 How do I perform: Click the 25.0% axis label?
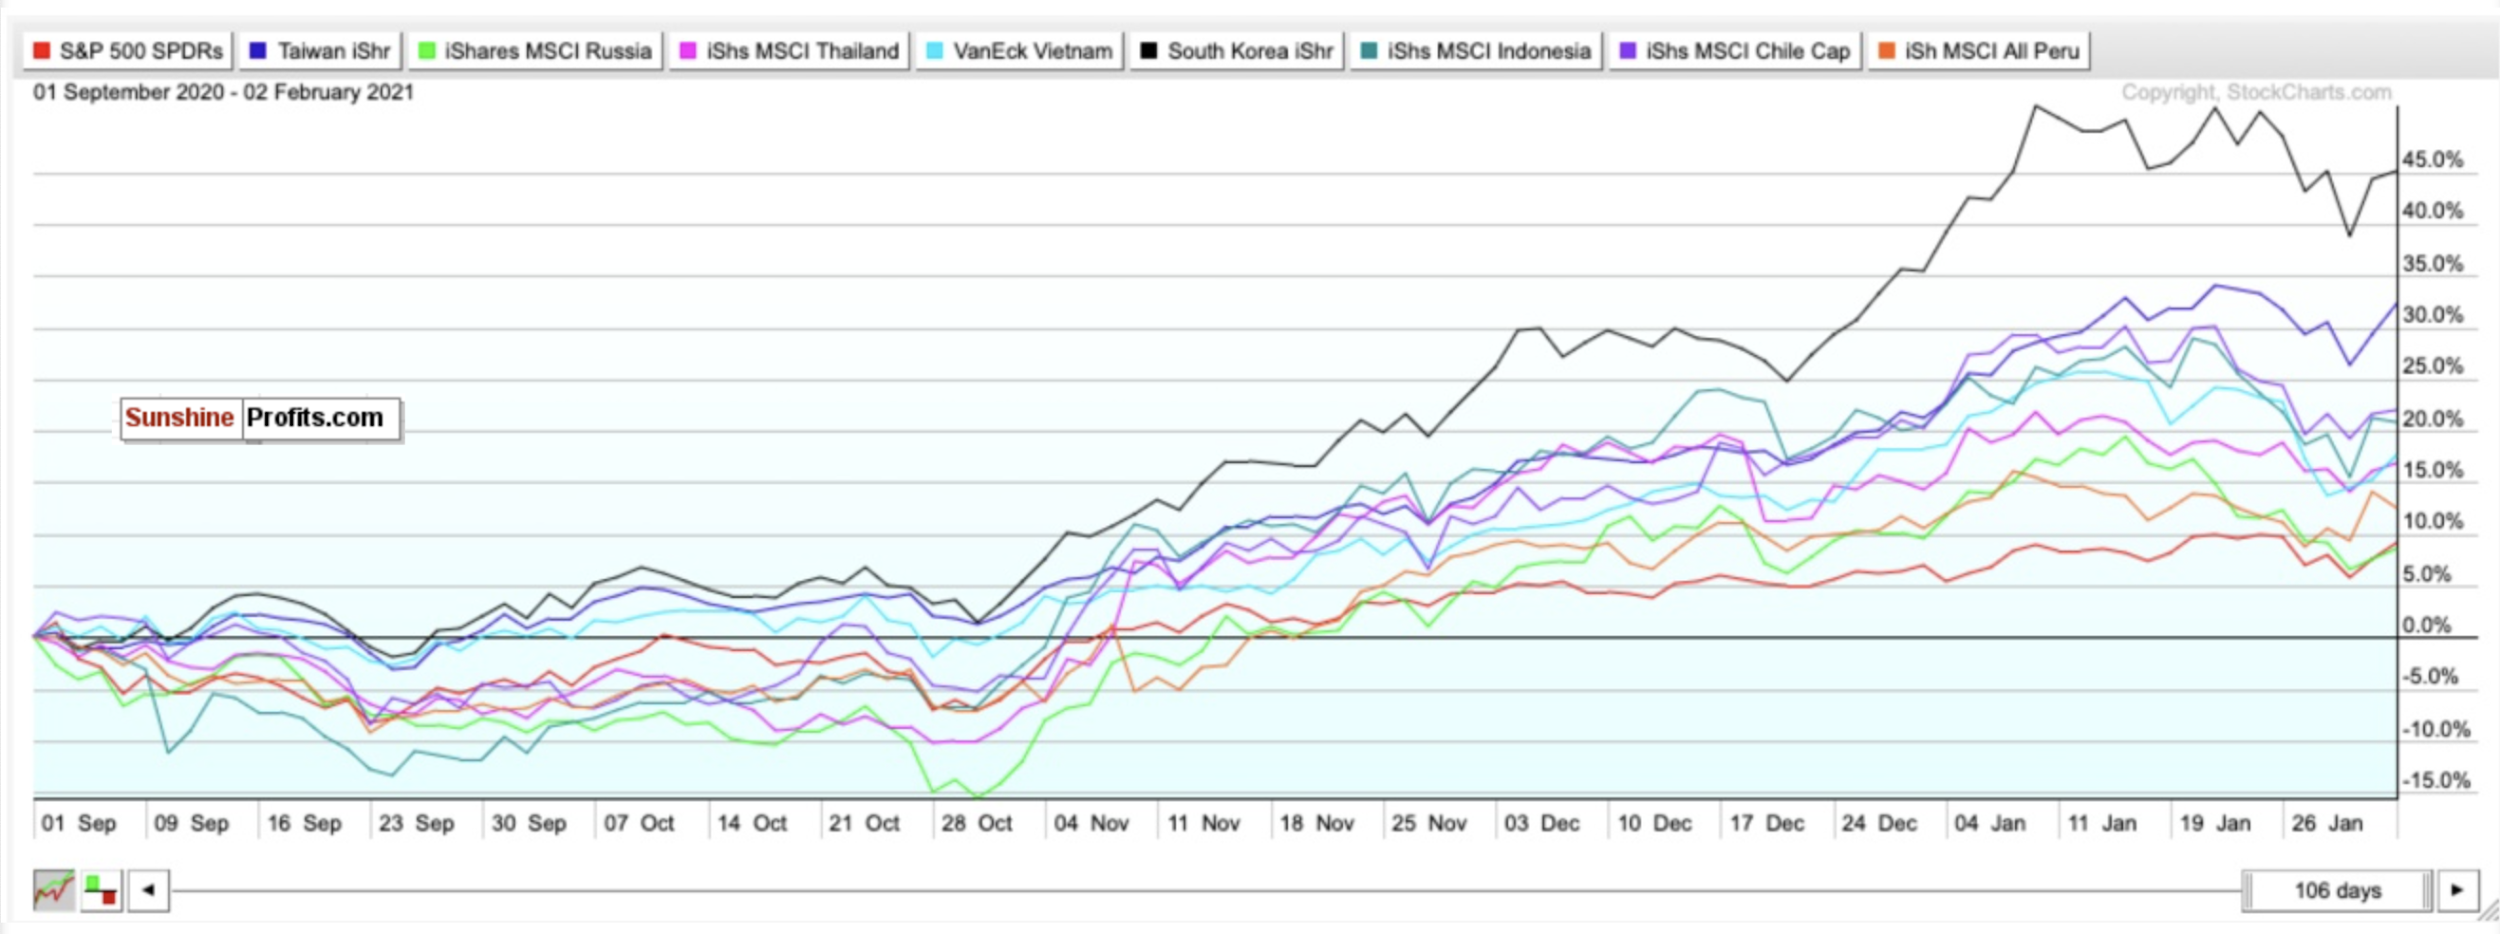point(2432,366)
